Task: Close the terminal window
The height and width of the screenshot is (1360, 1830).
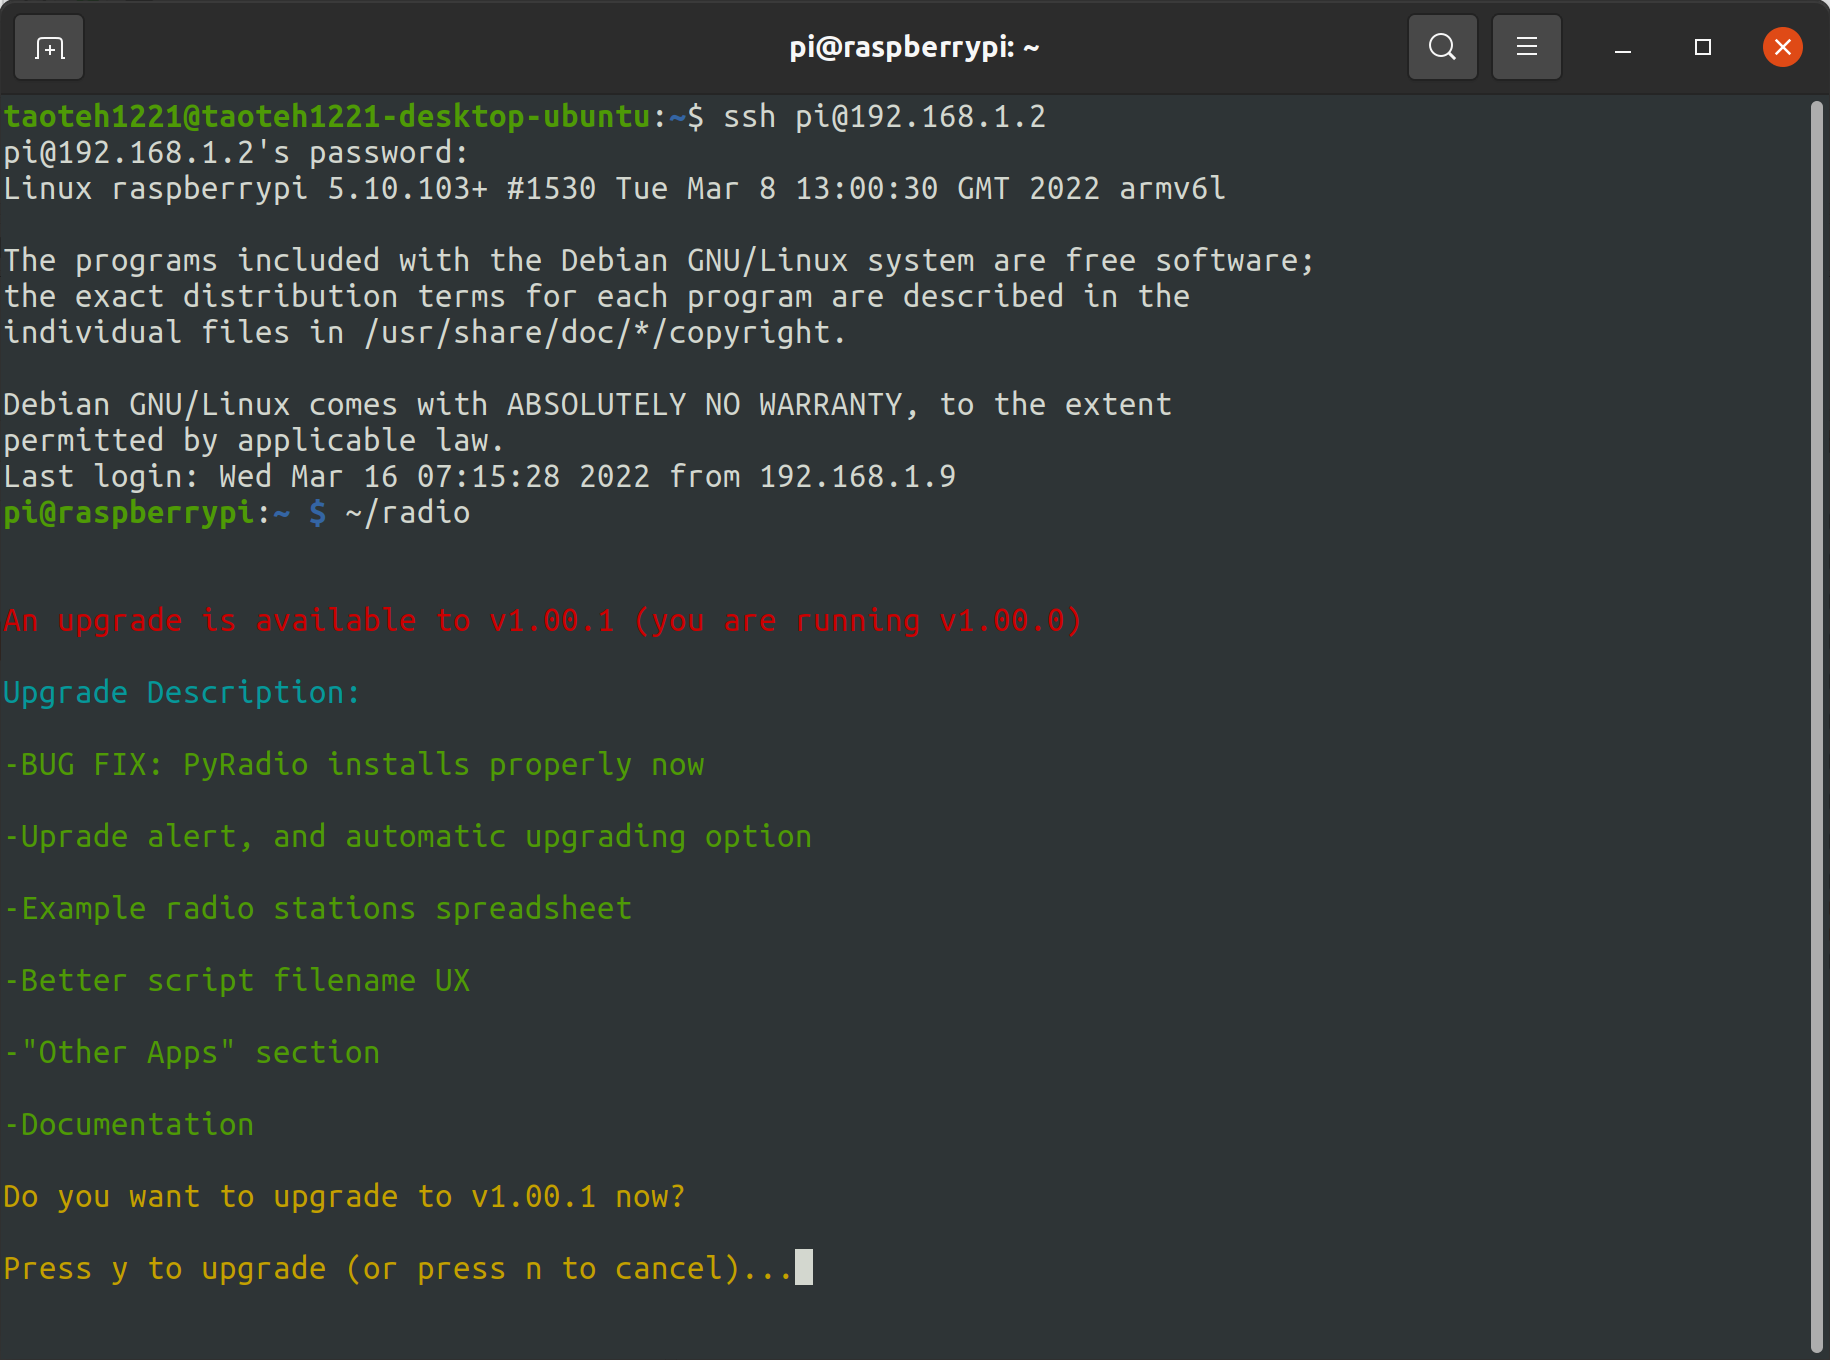Action: click(x=1782, y=47)
